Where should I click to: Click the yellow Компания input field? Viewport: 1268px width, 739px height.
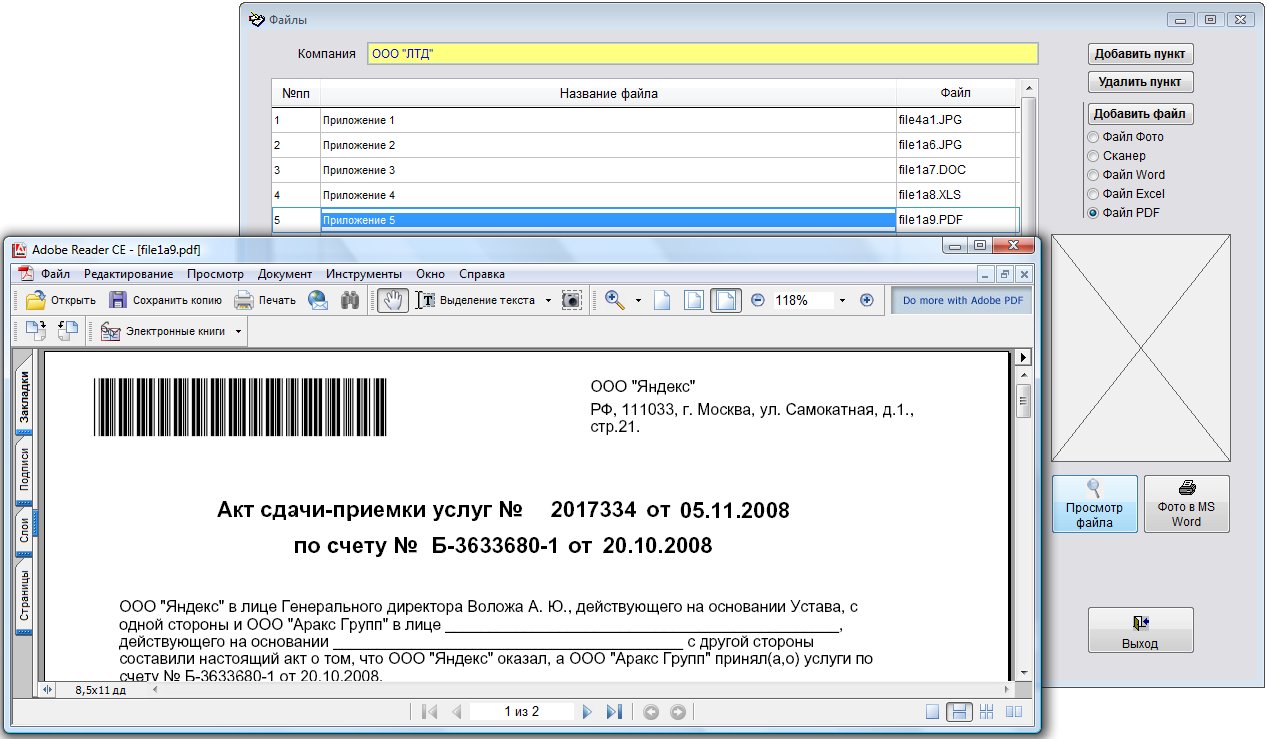[702, 54]
